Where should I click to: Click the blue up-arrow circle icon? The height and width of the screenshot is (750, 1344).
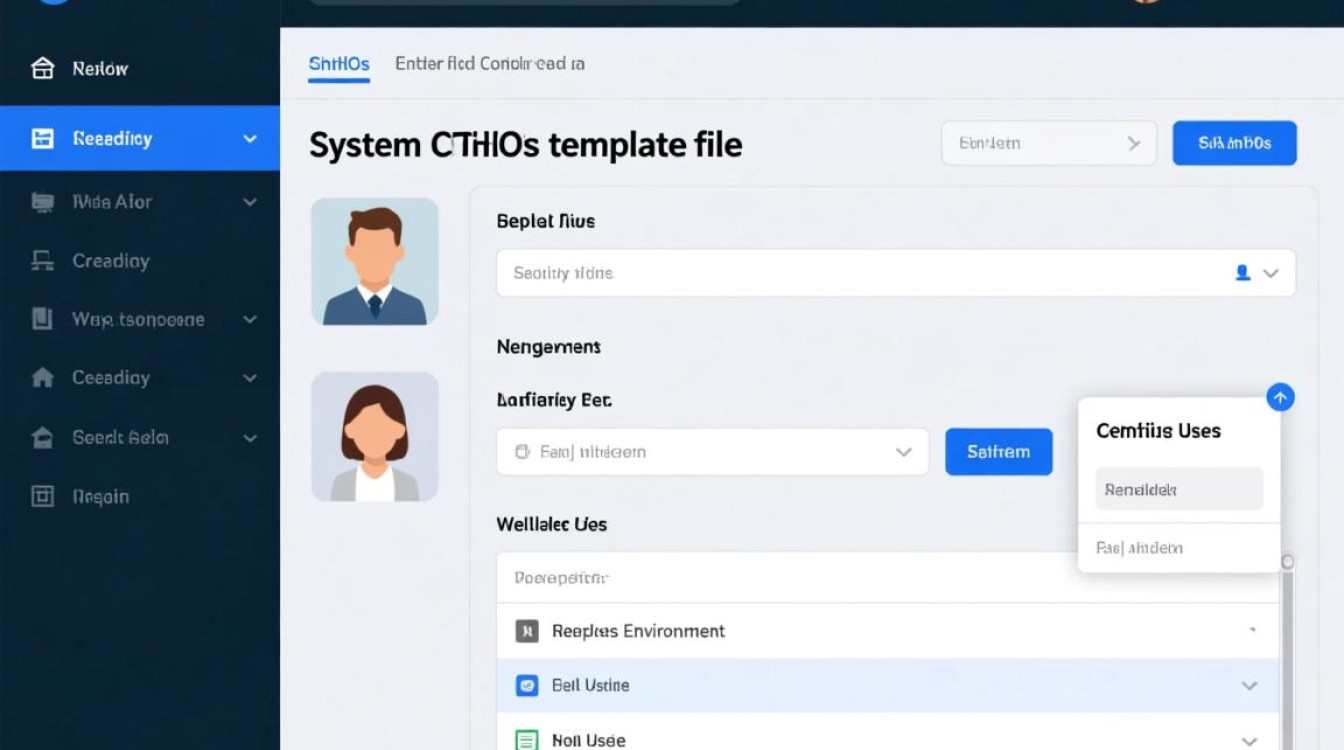(x=1280, y=397)
